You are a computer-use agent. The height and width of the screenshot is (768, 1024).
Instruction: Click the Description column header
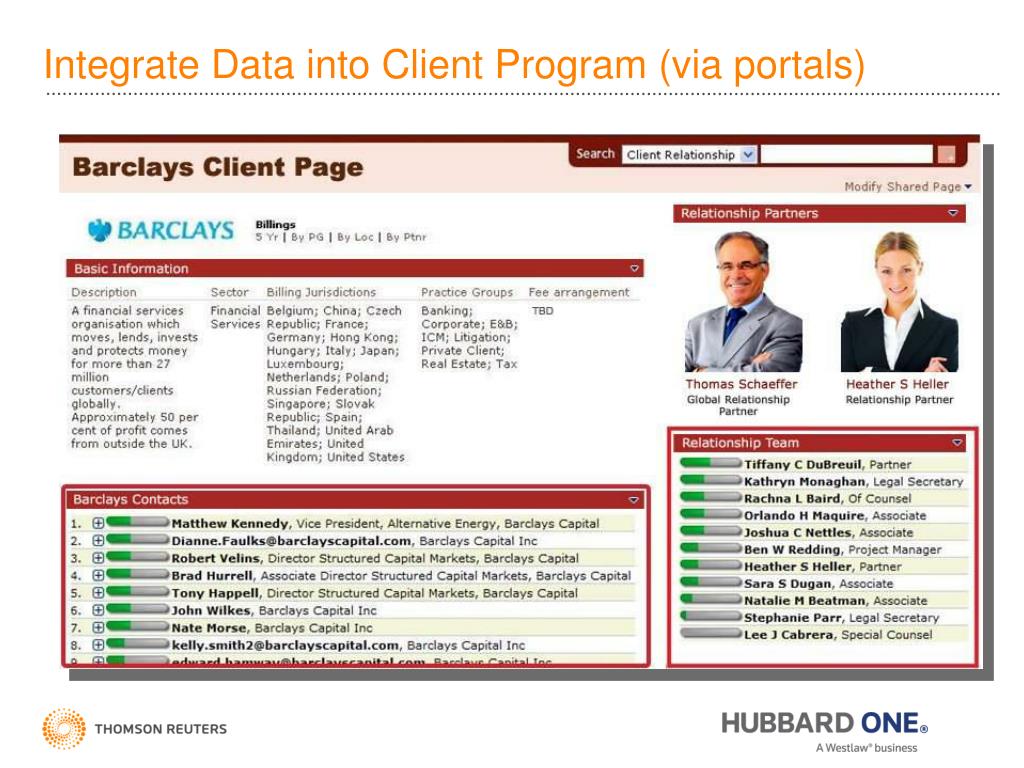[104, 292]
